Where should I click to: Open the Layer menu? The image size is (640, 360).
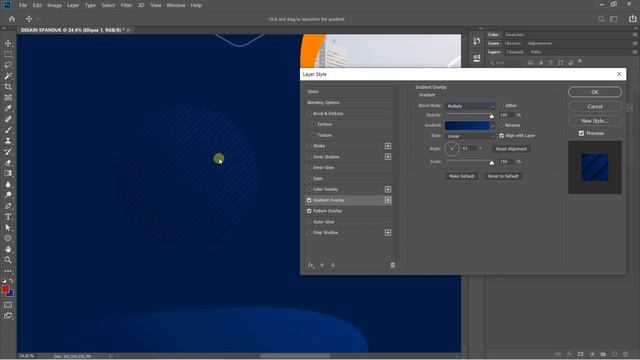(73, 5)
